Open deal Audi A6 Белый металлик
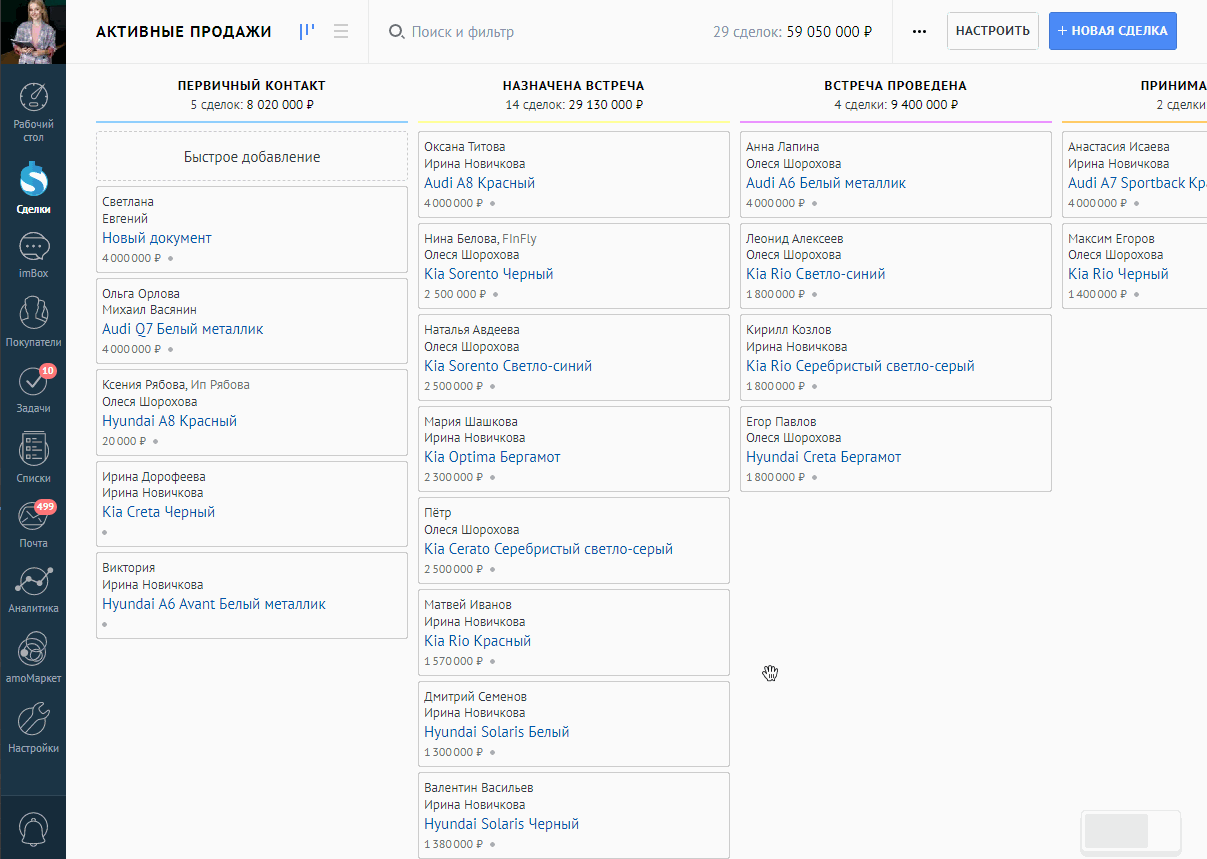 826,183
